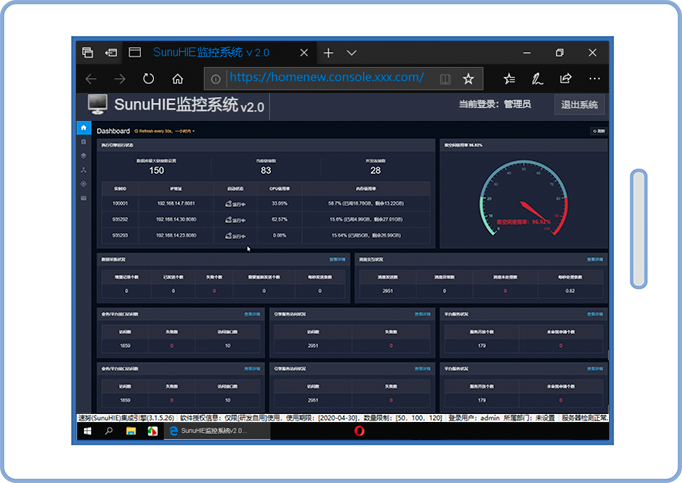Click the 退出系统 logout button
The height and width of the screenshot is (483, 682).
[x=579, y=104]
